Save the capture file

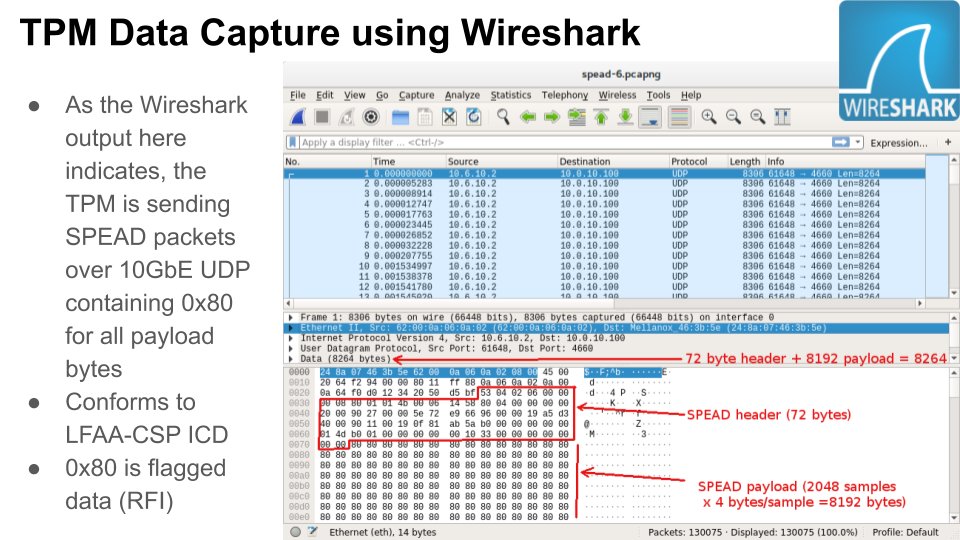pos(425,116)
